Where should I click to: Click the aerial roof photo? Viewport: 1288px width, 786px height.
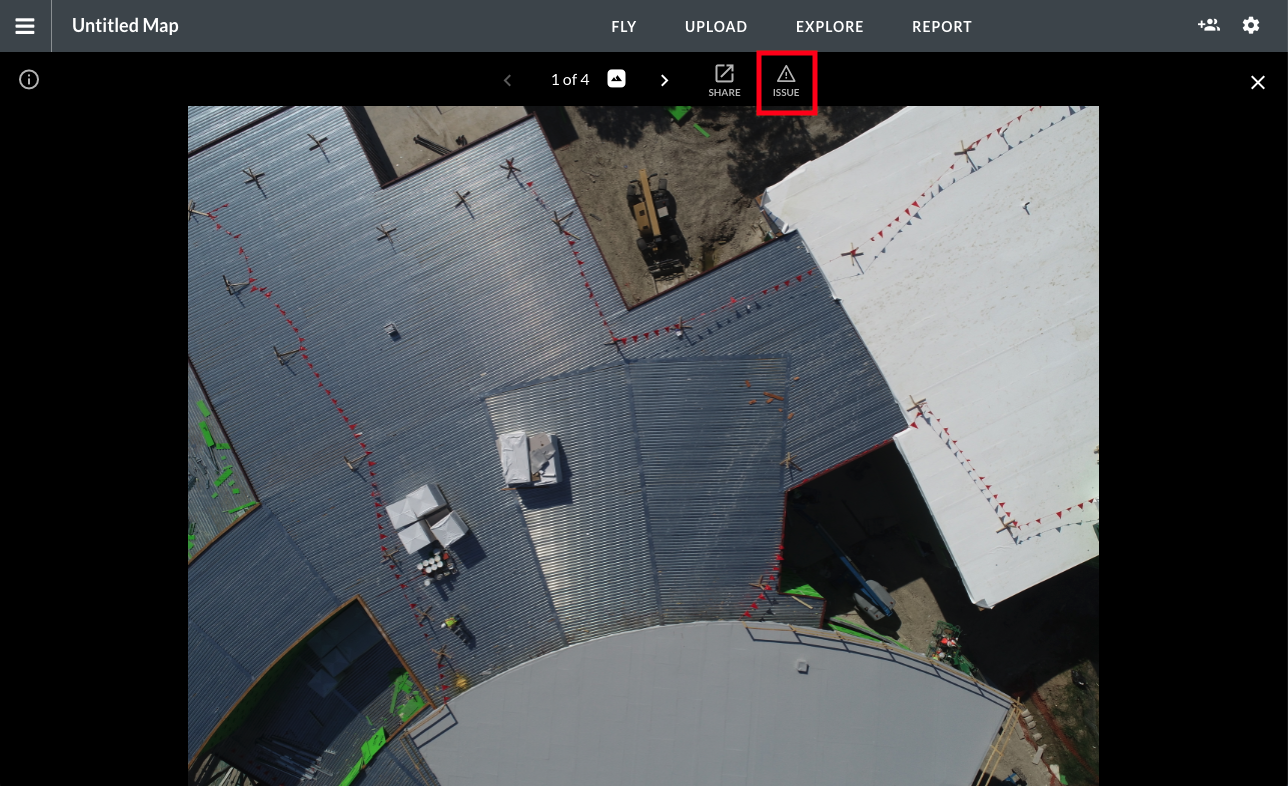[643, 446]
